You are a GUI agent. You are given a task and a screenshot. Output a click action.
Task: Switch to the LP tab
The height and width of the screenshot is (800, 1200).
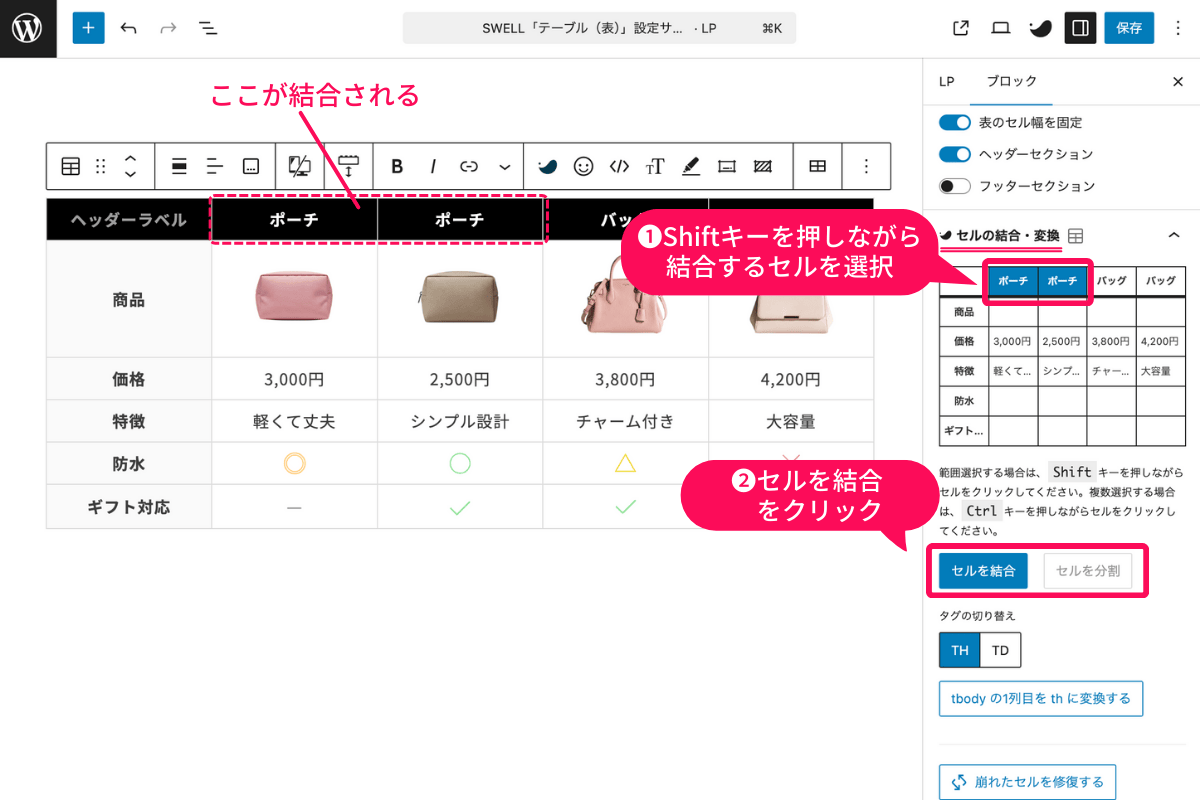[946, 81]
